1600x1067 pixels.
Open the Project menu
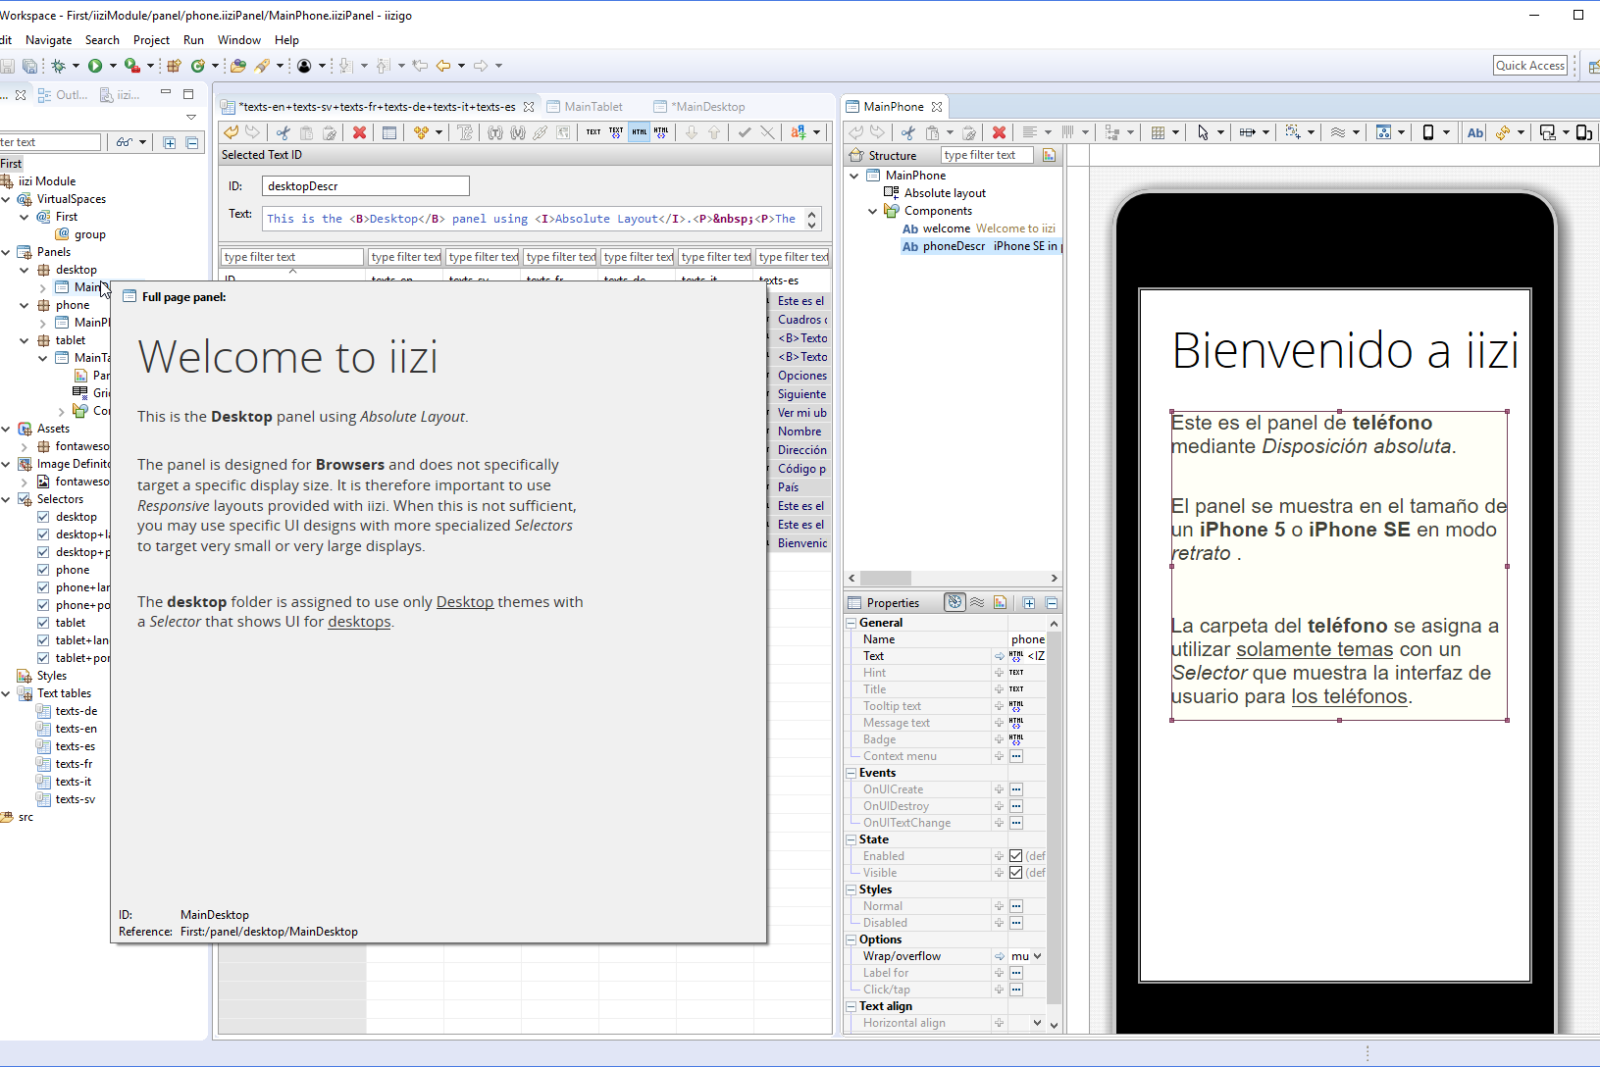[x=151, y=40]
